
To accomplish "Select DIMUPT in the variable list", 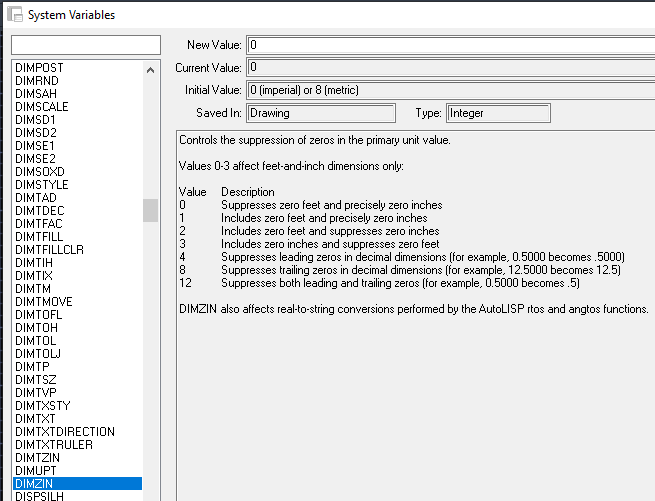I will [77, 470].
